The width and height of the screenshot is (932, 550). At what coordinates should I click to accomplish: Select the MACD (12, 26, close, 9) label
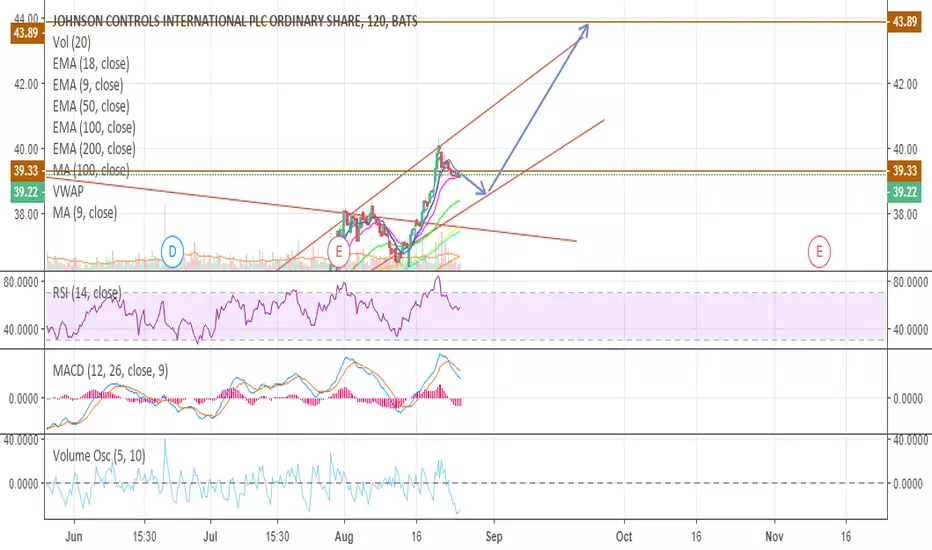click(x=111, y=371)
